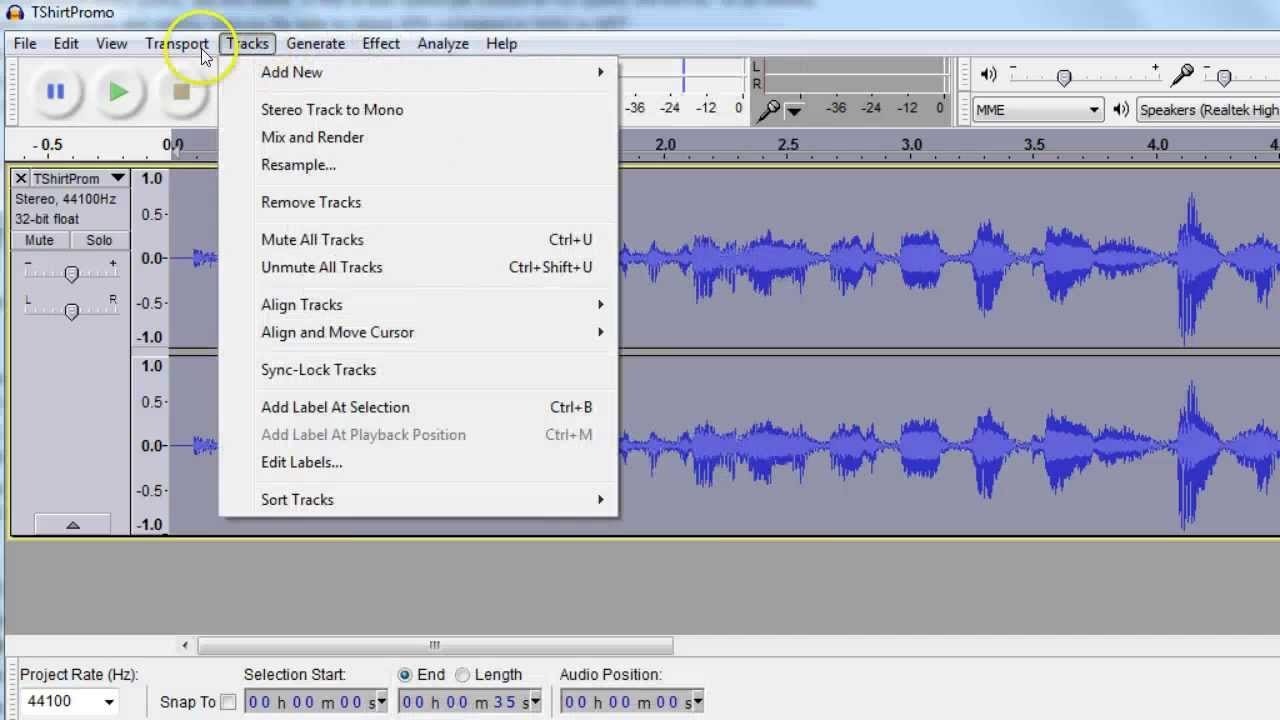Click the Audio Position time field
The height and width of the screenshot is (720, 1280).
pos(632,702)
